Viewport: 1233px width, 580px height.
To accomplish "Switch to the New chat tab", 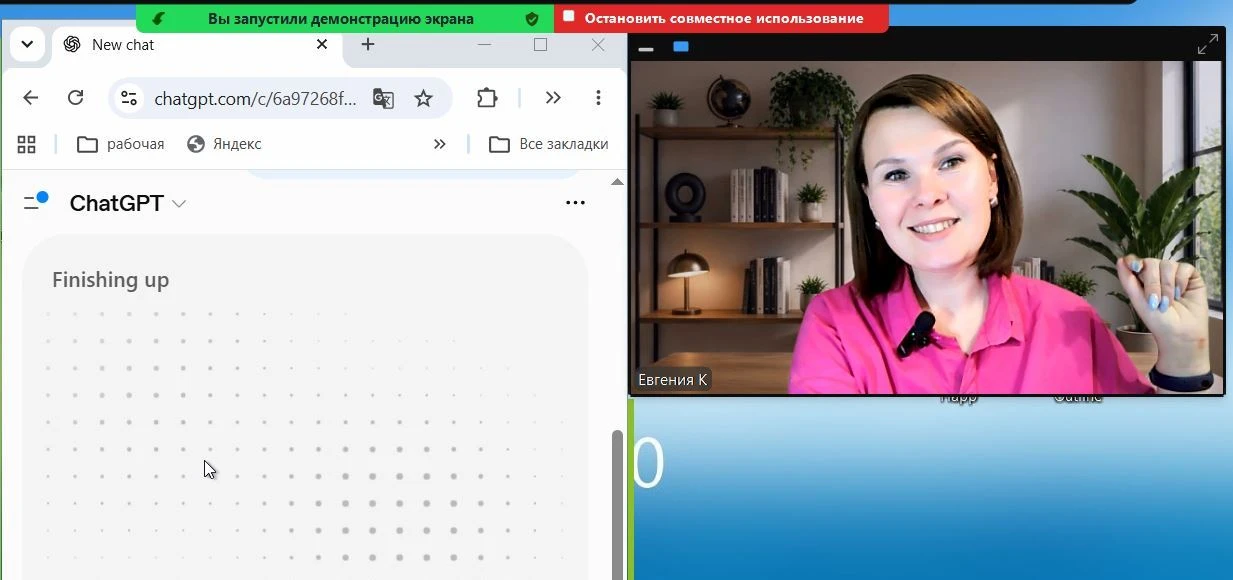I will point(195,45).
